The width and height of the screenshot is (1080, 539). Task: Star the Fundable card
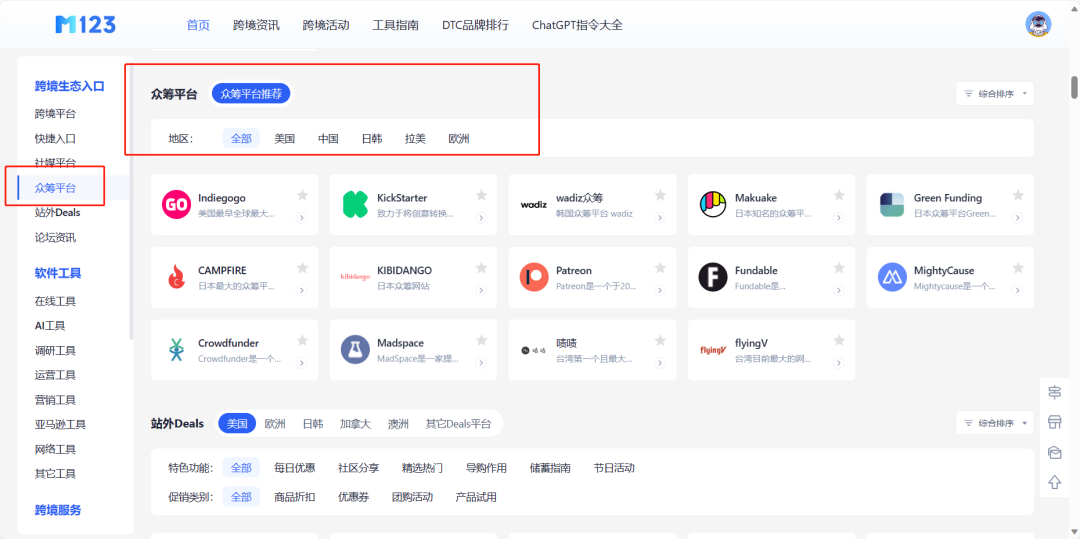click(839, 268)
